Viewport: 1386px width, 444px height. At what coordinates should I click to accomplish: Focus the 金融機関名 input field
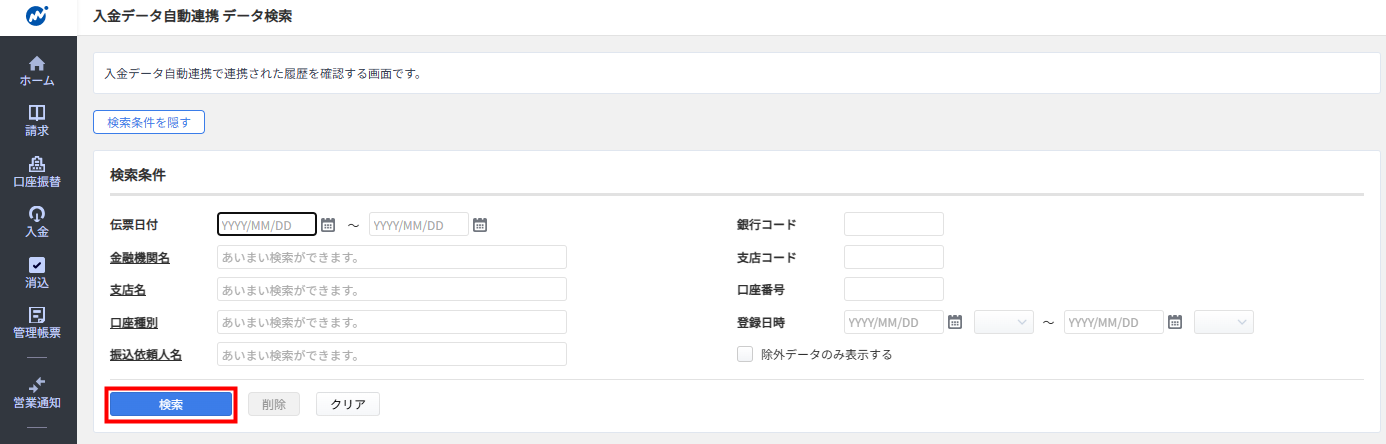392,257
